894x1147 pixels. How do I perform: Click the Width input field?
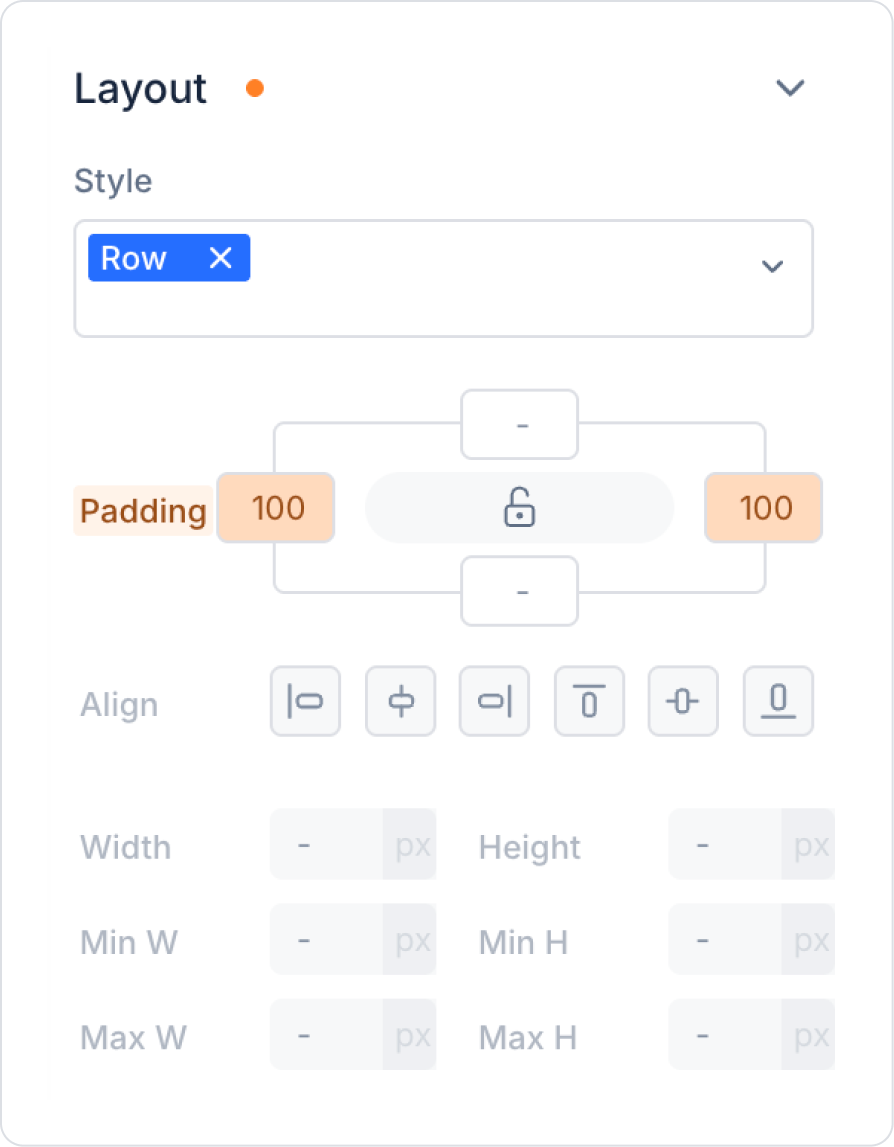(x=326, y=846)
